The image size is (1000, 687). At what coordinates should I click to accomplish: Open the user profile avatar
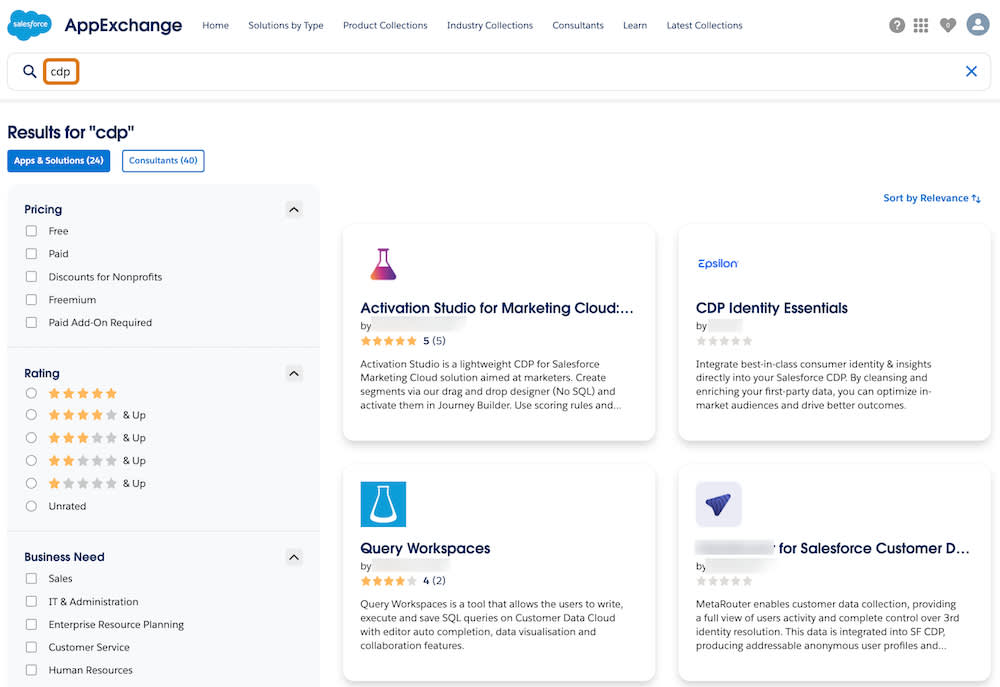pos(977,24)
